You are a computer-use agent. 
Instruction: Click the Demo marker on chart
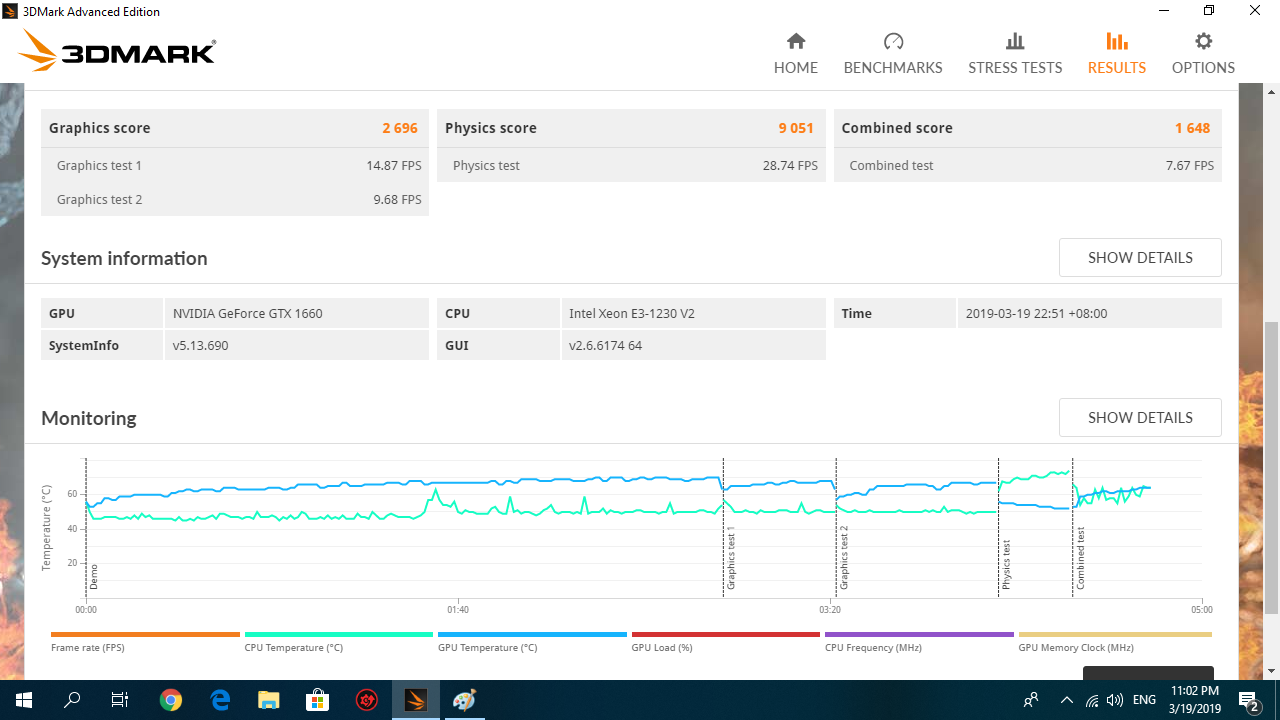coord(86,527)
